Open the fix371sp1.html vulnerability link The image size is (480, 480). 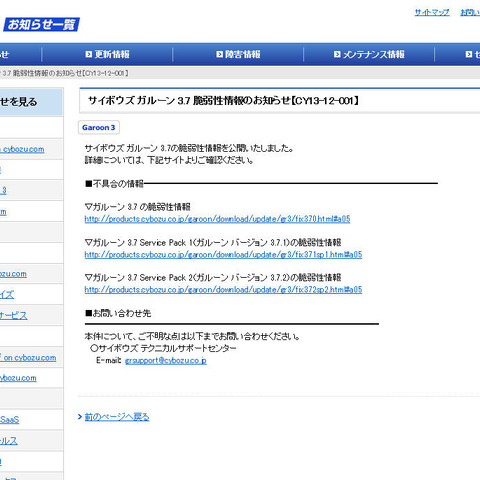click(x=223, y=255)
